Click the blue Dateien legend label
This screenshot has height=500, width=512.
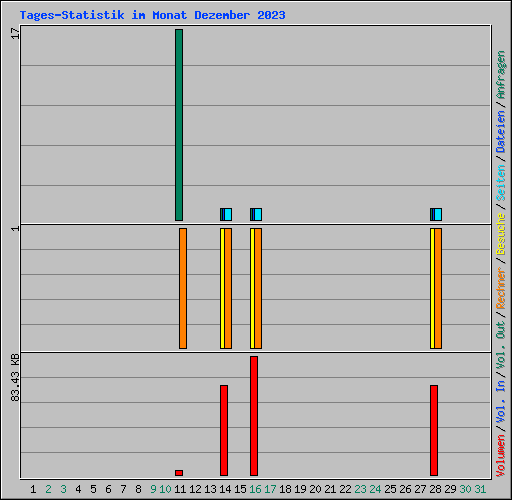point(501,132)
